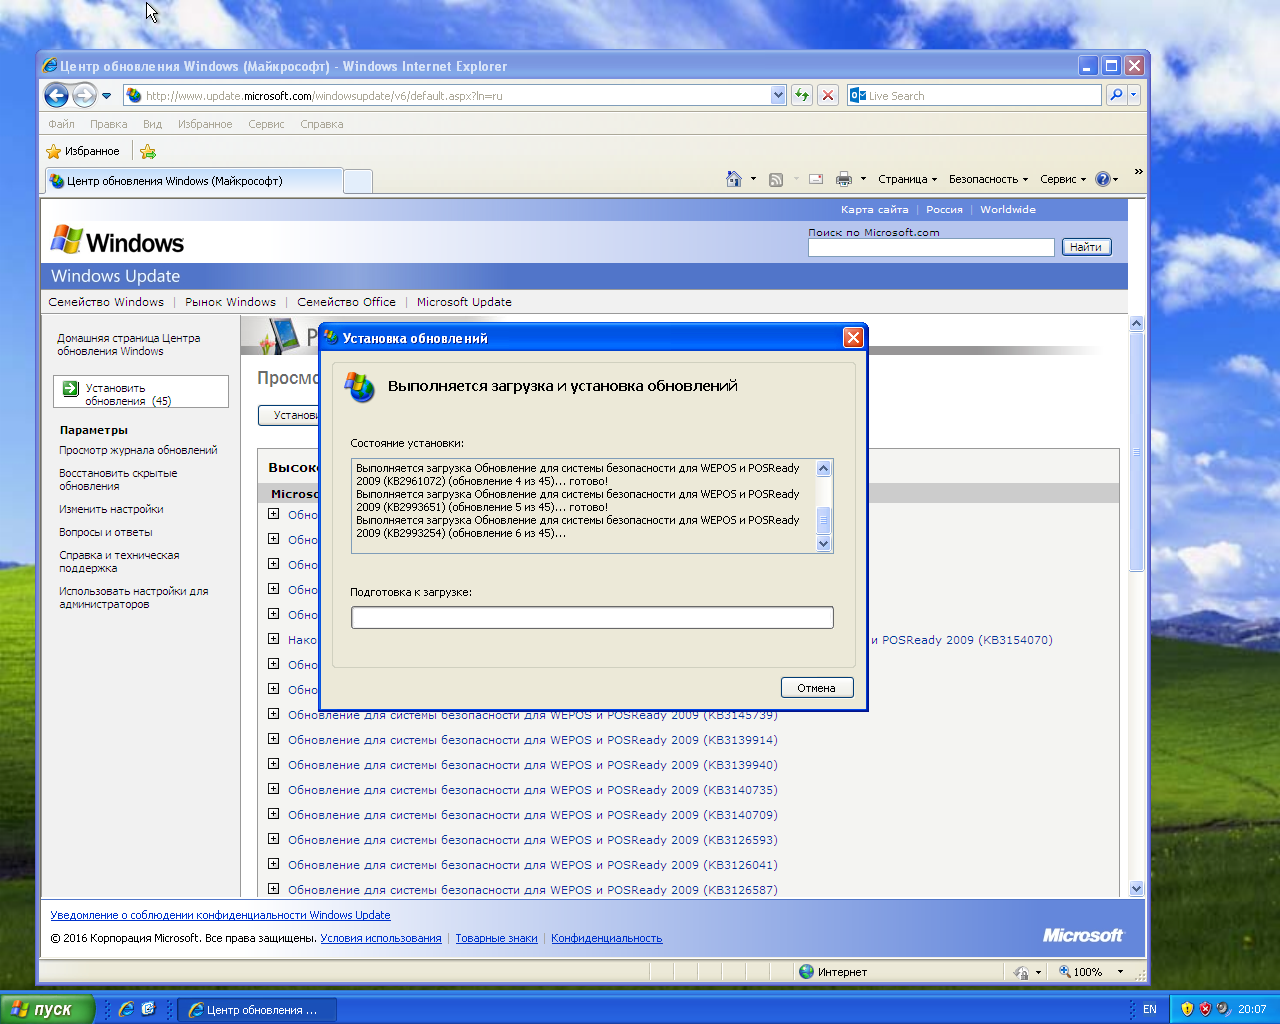Viewport: 1280px width, 1024px height.
Task: Click Отмена in the install dialog
Action: (817, 688)
